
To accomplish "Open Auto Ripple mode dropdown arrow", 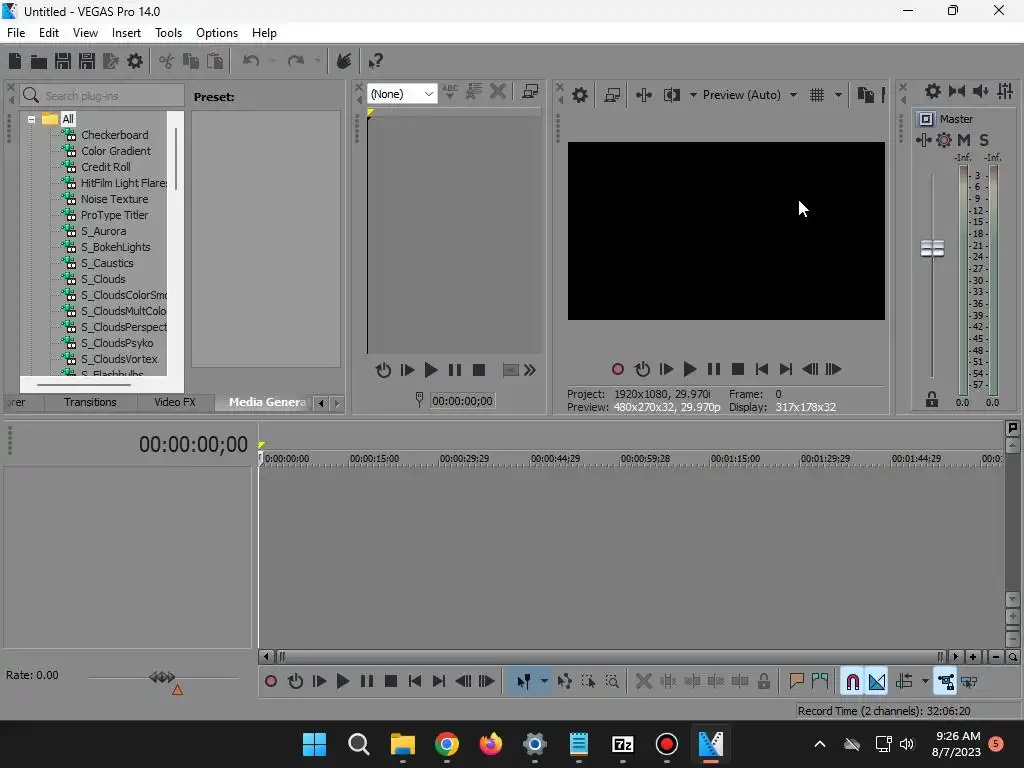I will [925, 682].
